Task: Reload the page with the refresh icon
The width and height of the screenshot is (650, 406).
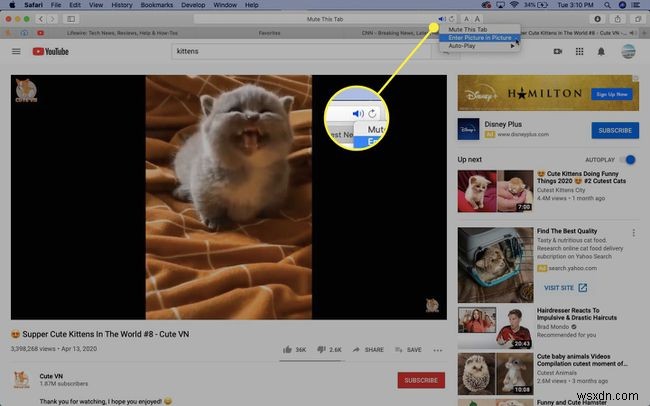Action: coord(451,19)
